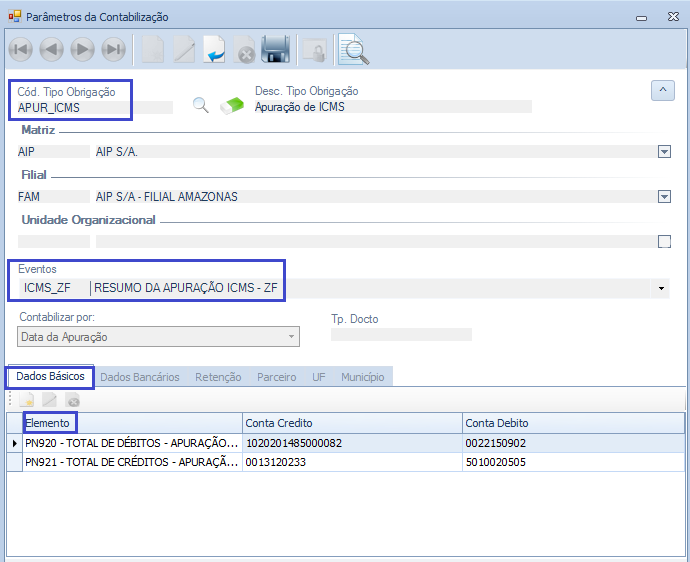Image resolution: width=690 pixels, height=562 pixels.
Task: Click the PN920 row selector arrow
Action: click(15, 443)
